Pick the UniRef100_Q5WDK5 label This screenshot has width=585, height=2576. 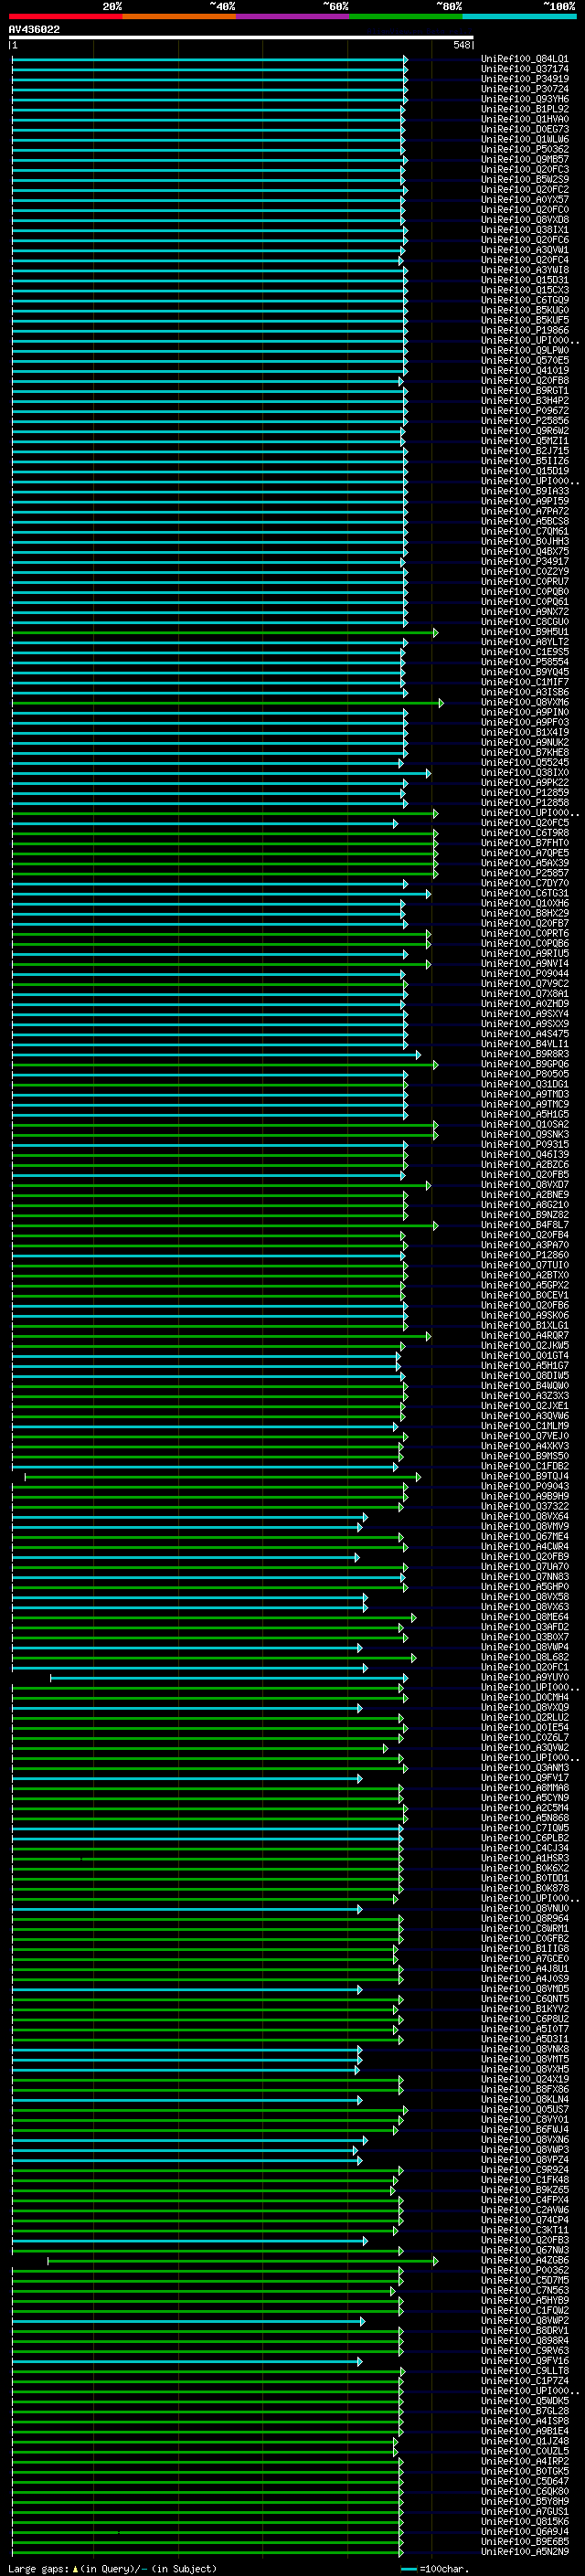tap(525, 2401)
